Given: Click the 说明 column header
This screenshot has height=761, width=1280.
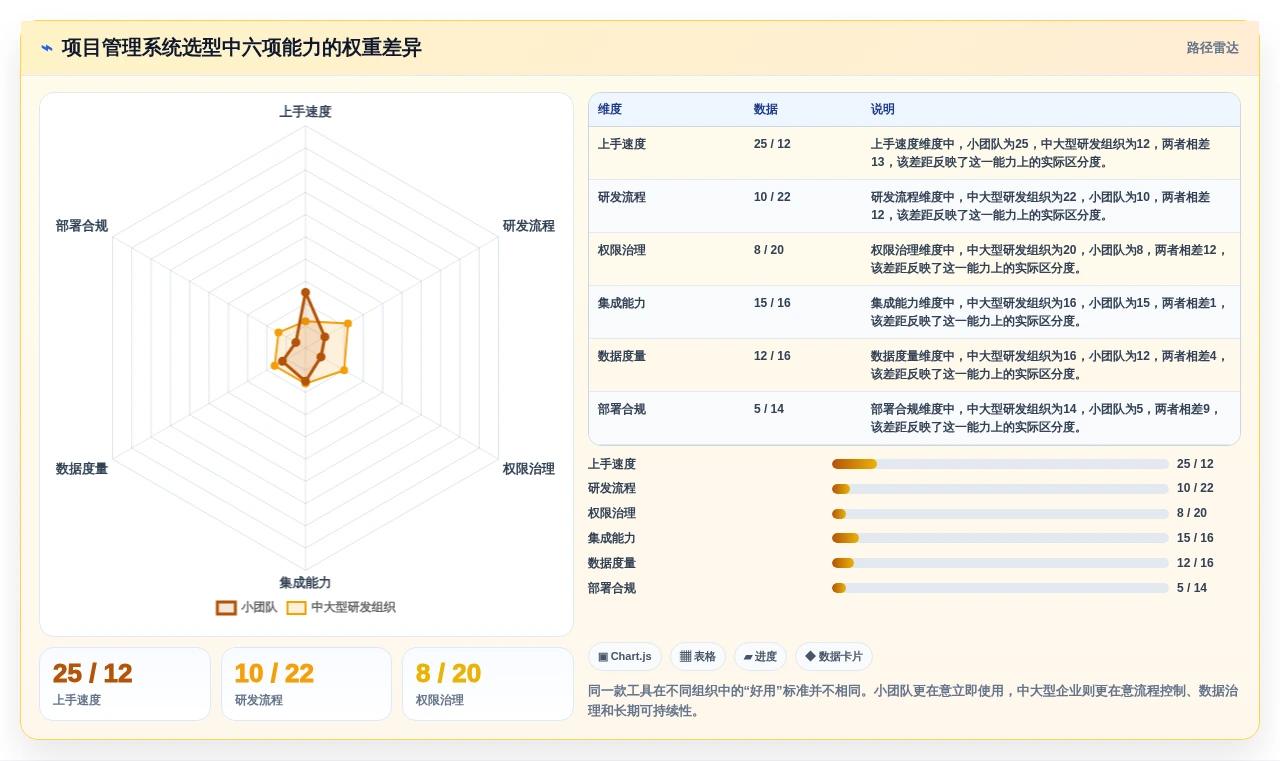Looking at the screenshot, I should coord(883,110).
